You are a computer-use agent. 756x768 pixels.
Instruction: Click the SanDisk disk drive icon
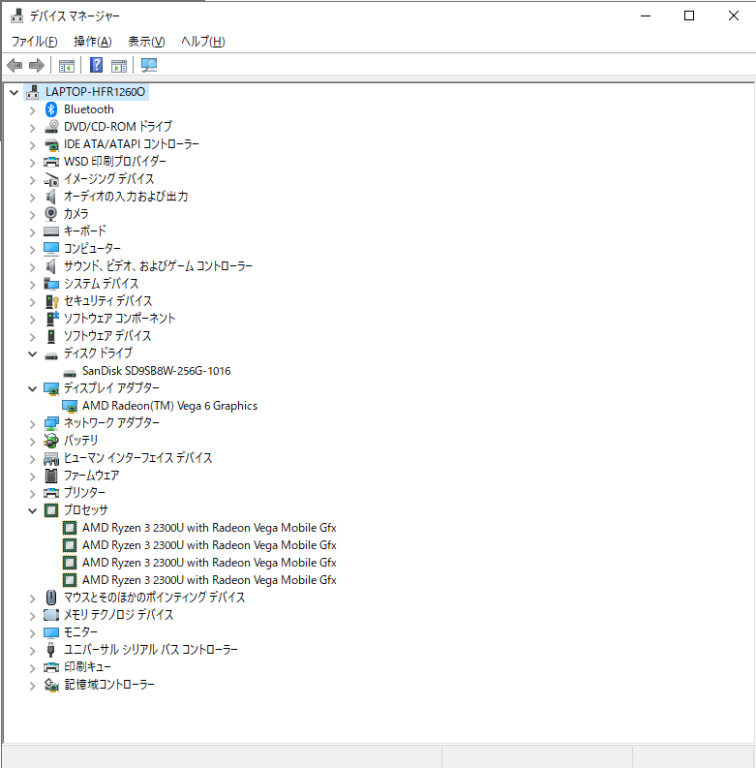tap(70, 373)
